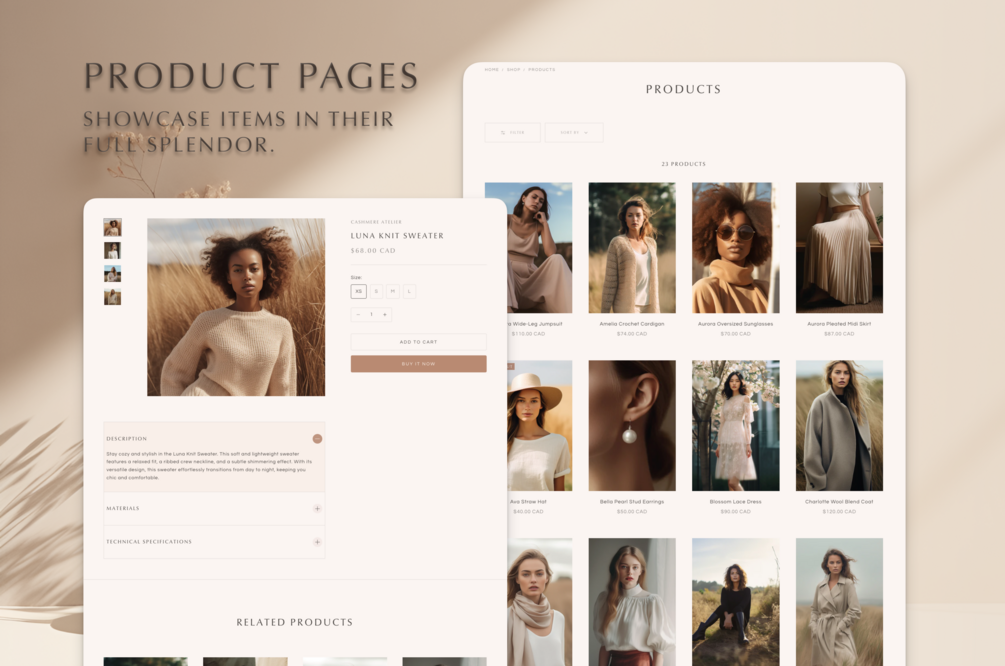
Task: Go to Home in the breadcrumb
Action: tap(492, 69)
